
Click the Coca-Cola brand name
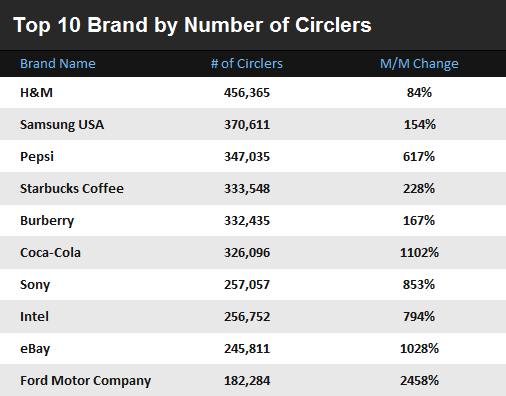50,252
